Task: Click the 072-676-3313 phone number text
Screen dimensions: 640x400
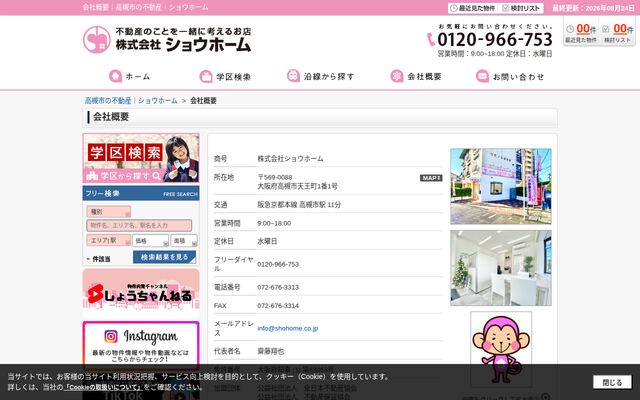Action: pyautogui.click(x=278, y=287)
